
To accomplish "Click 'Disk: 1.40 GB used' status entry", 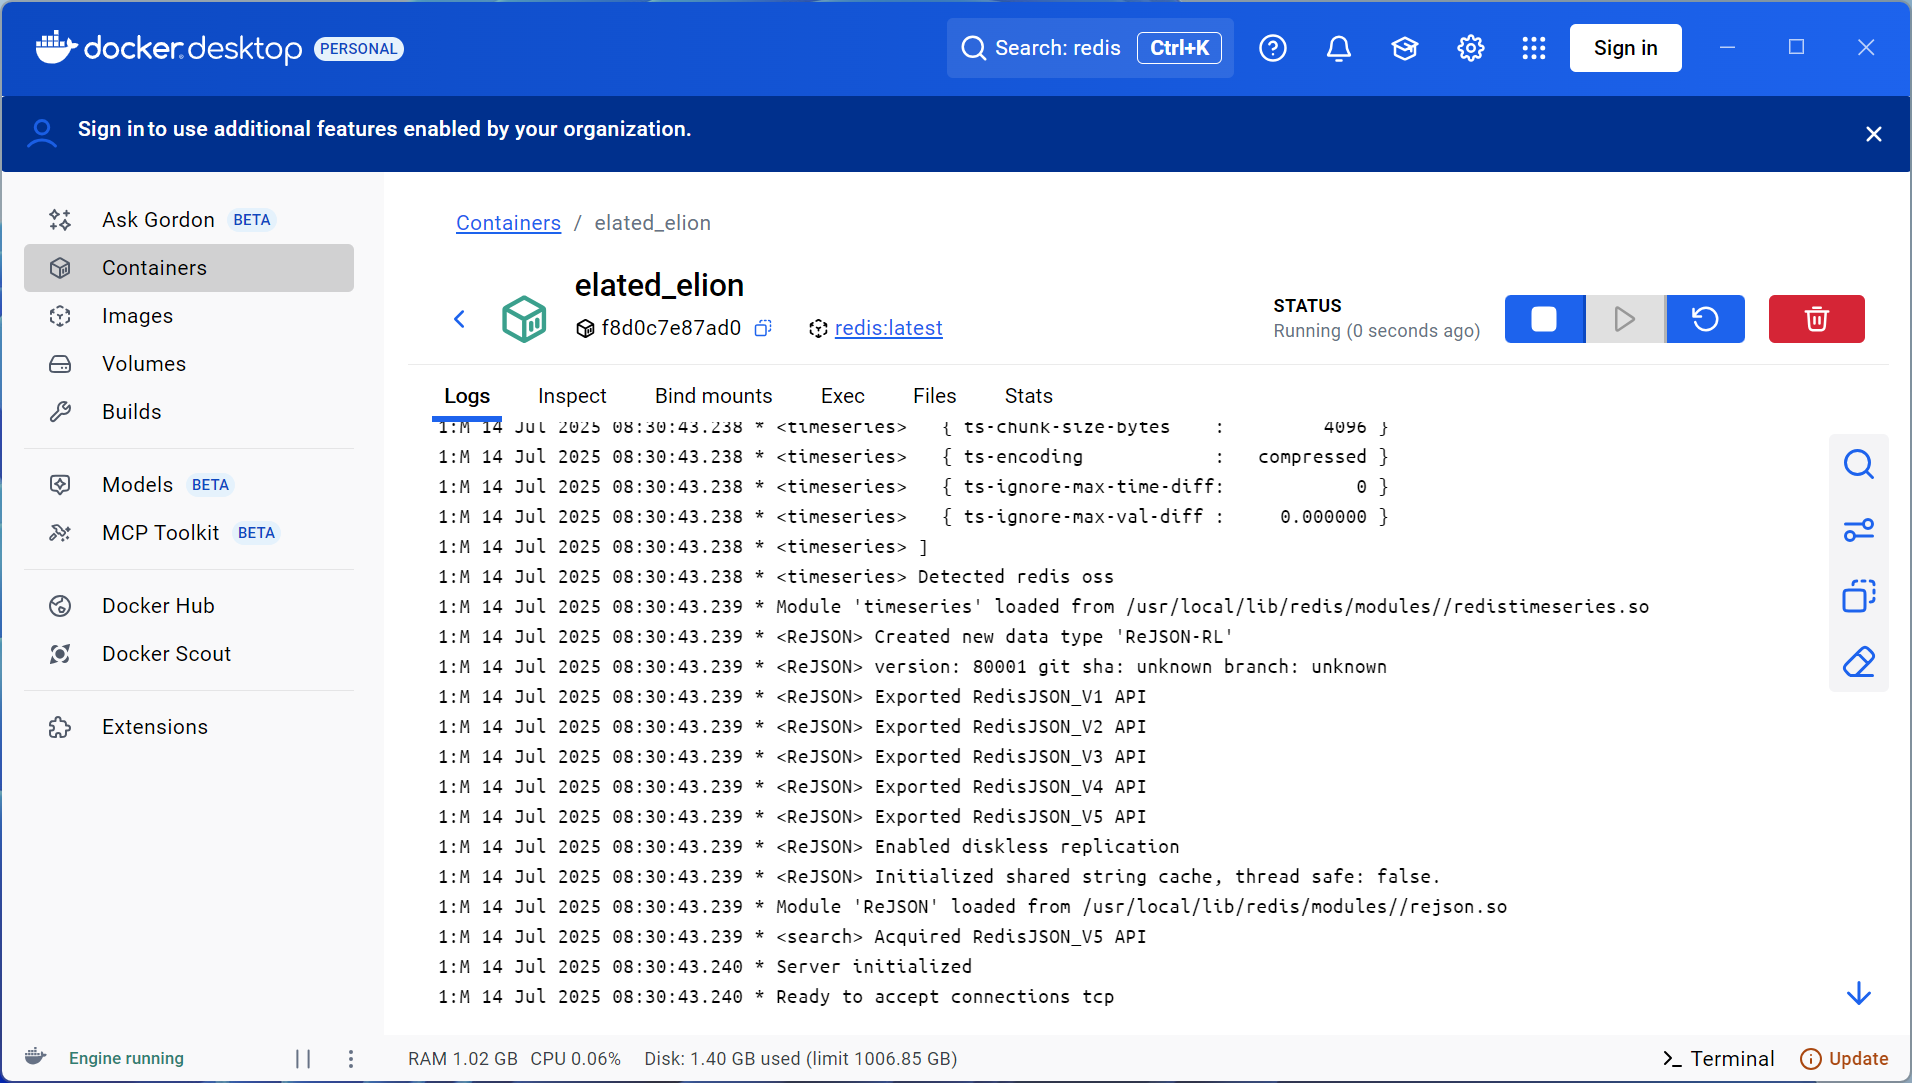I will [801, 1059].
